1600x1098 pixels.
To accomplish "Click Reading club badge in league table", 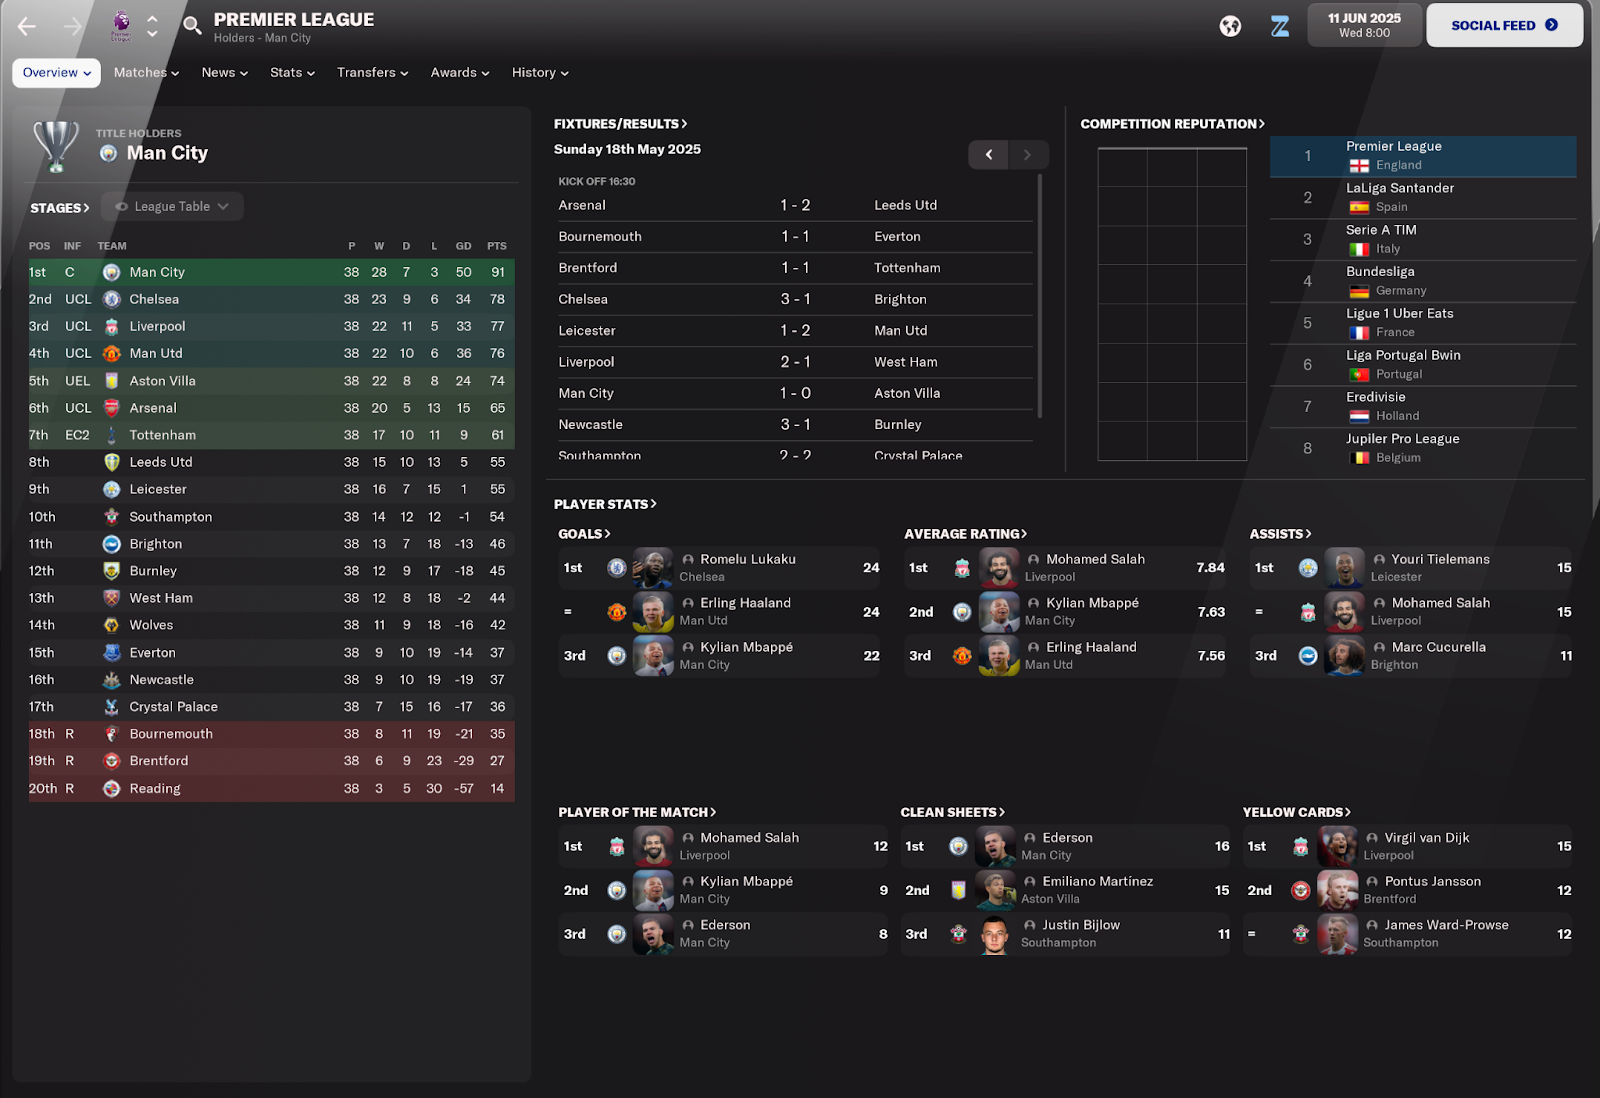I will (x=112, y=788).
